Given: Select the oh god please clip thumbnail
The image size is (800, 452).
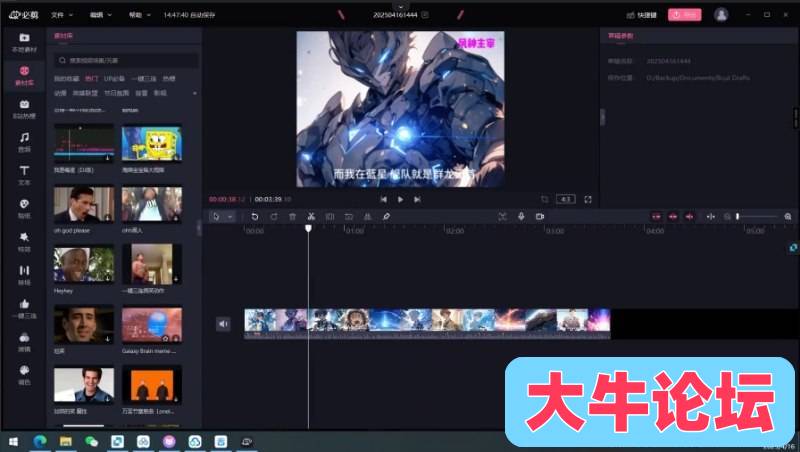Looking at the screenshot, I should [84, 204].
